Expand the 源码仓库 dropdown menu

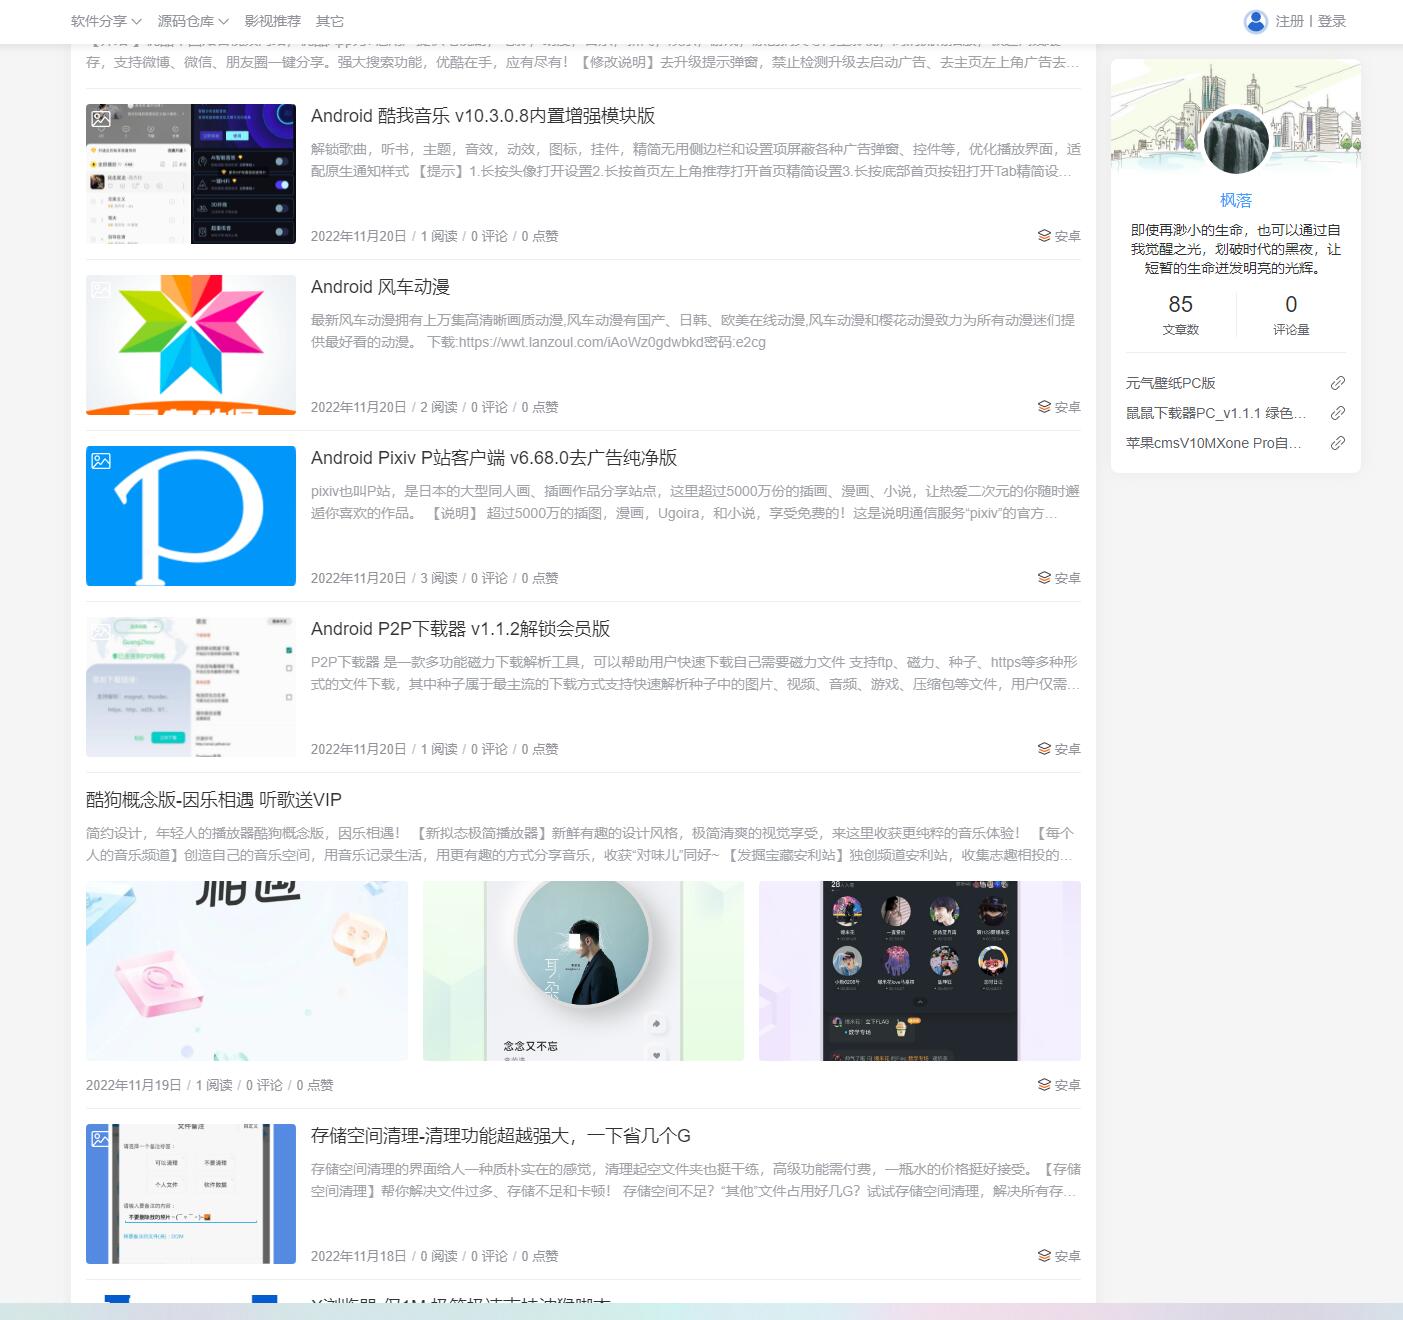point(193,21)
